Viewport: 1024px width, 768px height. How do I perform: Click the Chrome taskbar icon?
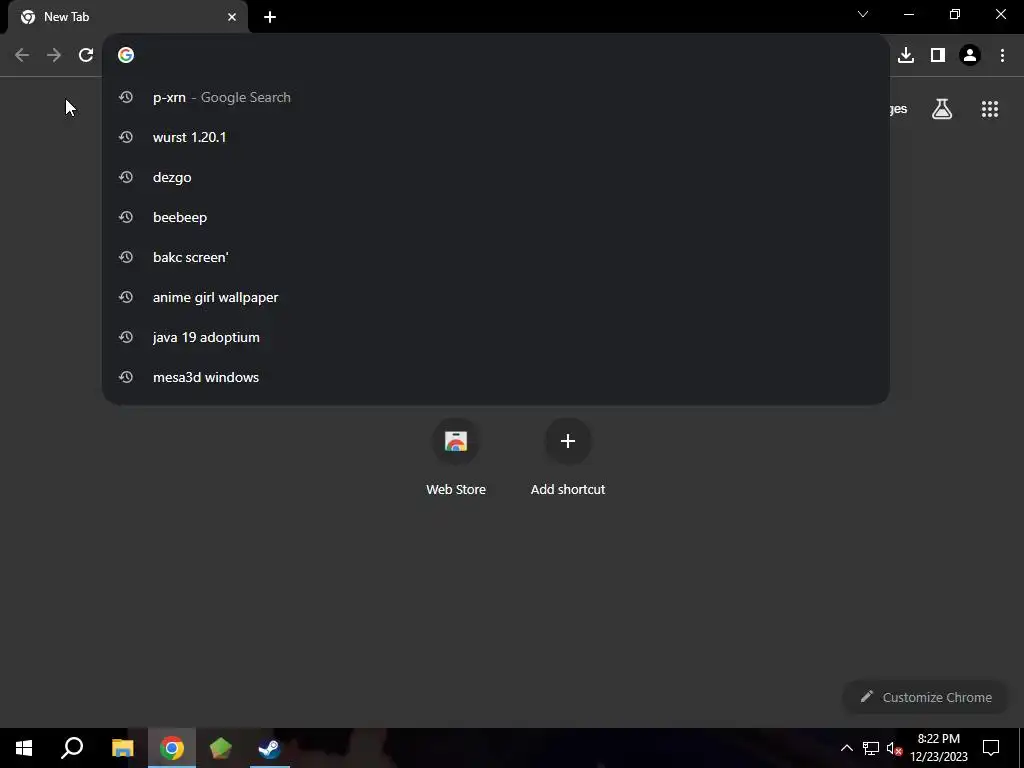(x=172, y=748)
